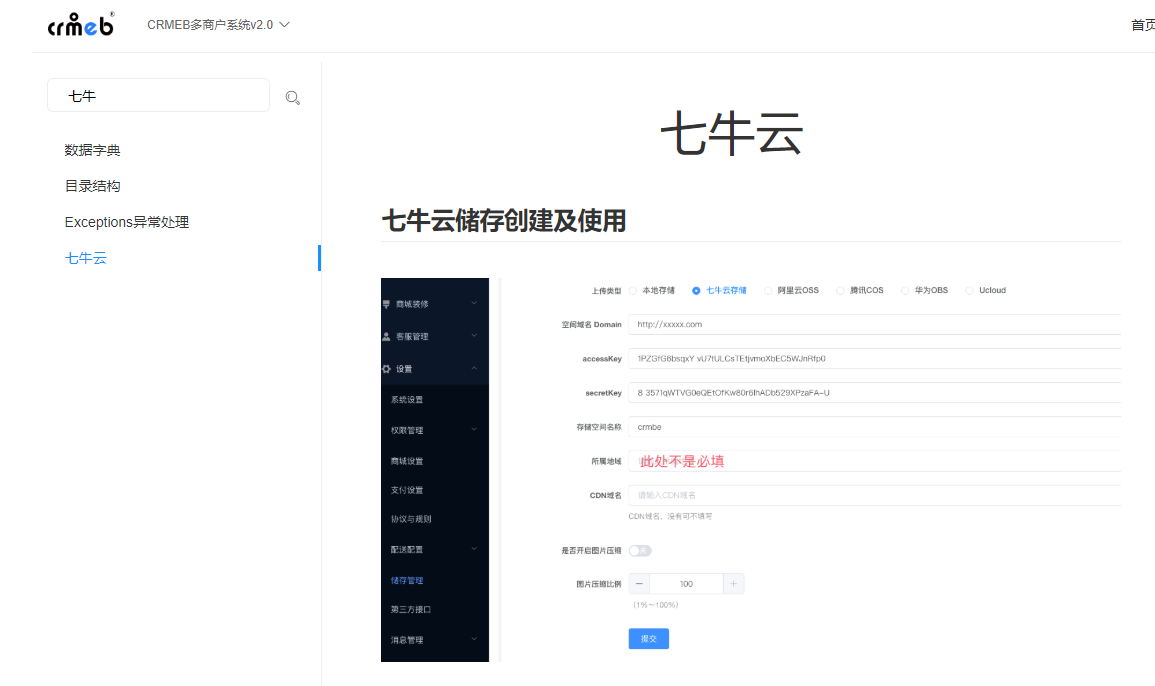Click the 权限管理 menu label

pos(407,430)
